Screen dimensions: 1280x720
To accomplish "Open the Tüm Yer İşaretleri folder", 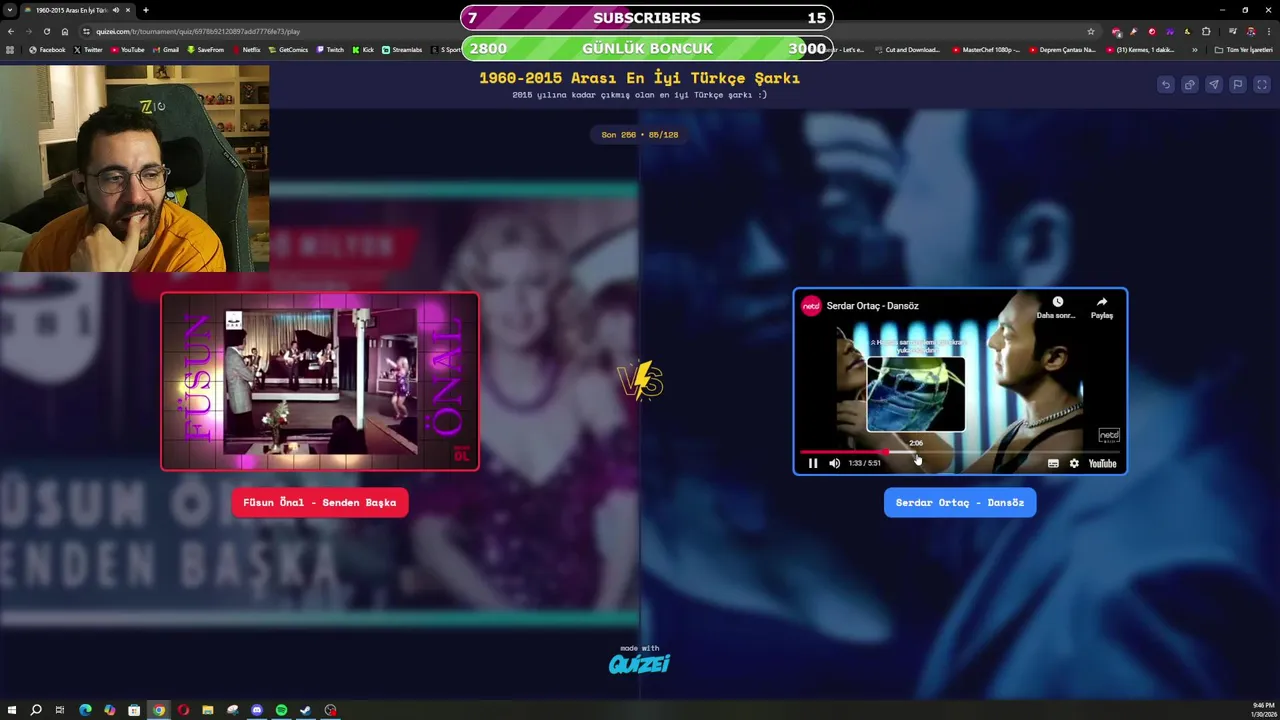I will (1243, 49).
